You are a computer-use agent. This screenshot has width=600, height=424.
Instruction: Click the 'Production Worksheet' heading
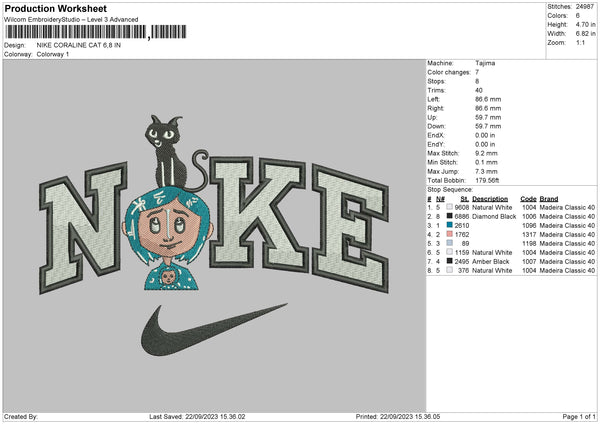(x=55, y=8)
